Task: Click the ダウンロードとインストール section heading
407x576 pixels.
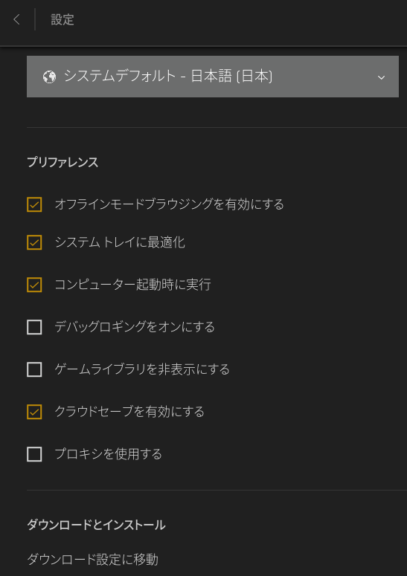Action: pyautogui.click(x=96, y=525)
